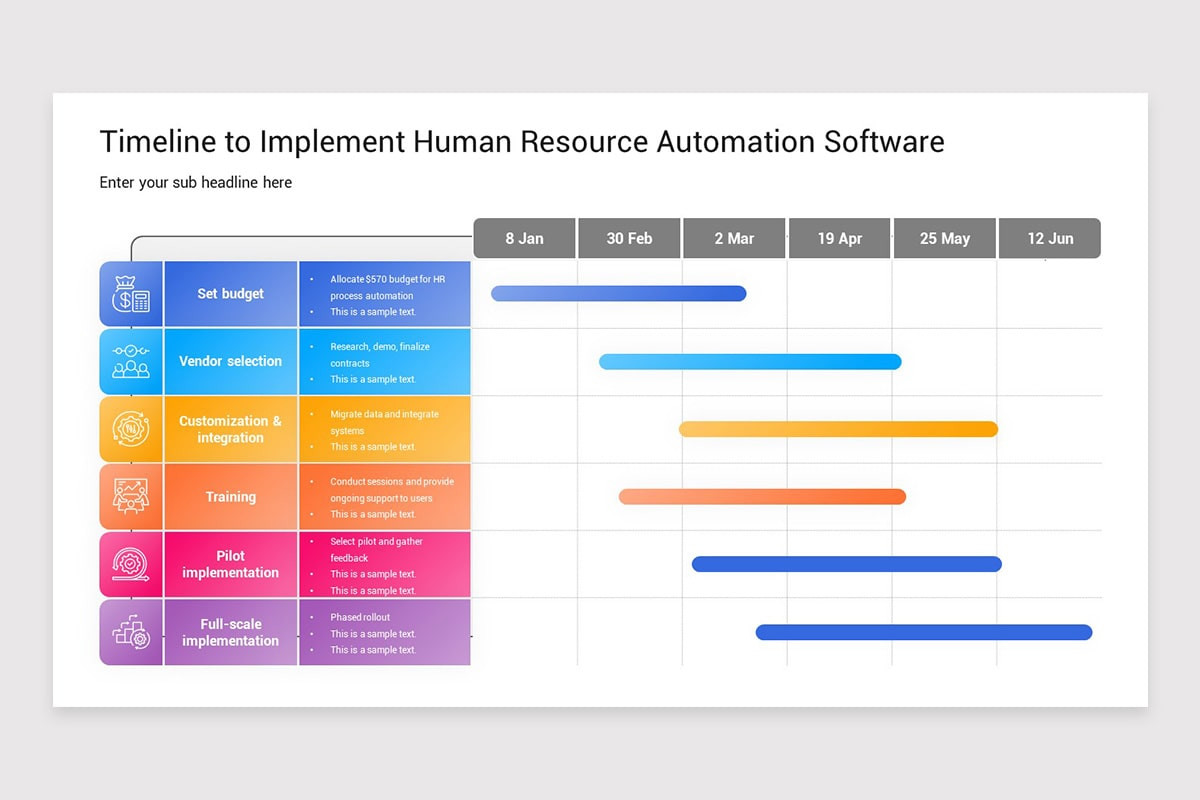Screen dimensions: 1200x800
Task: Click the "Set budget" row label
Action: point(230,293)
